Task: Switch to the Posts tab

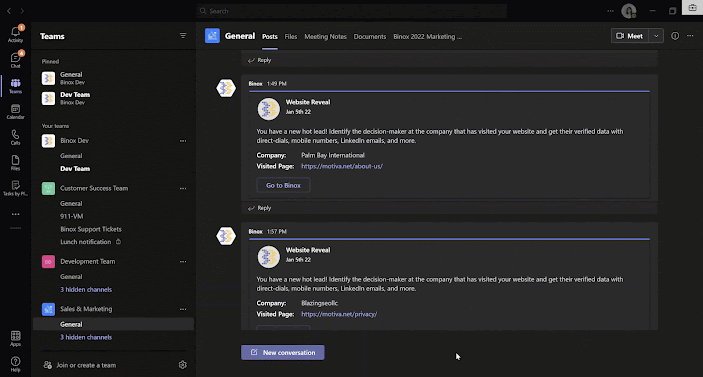Action: pyautogui.click(x=270, y=37)
